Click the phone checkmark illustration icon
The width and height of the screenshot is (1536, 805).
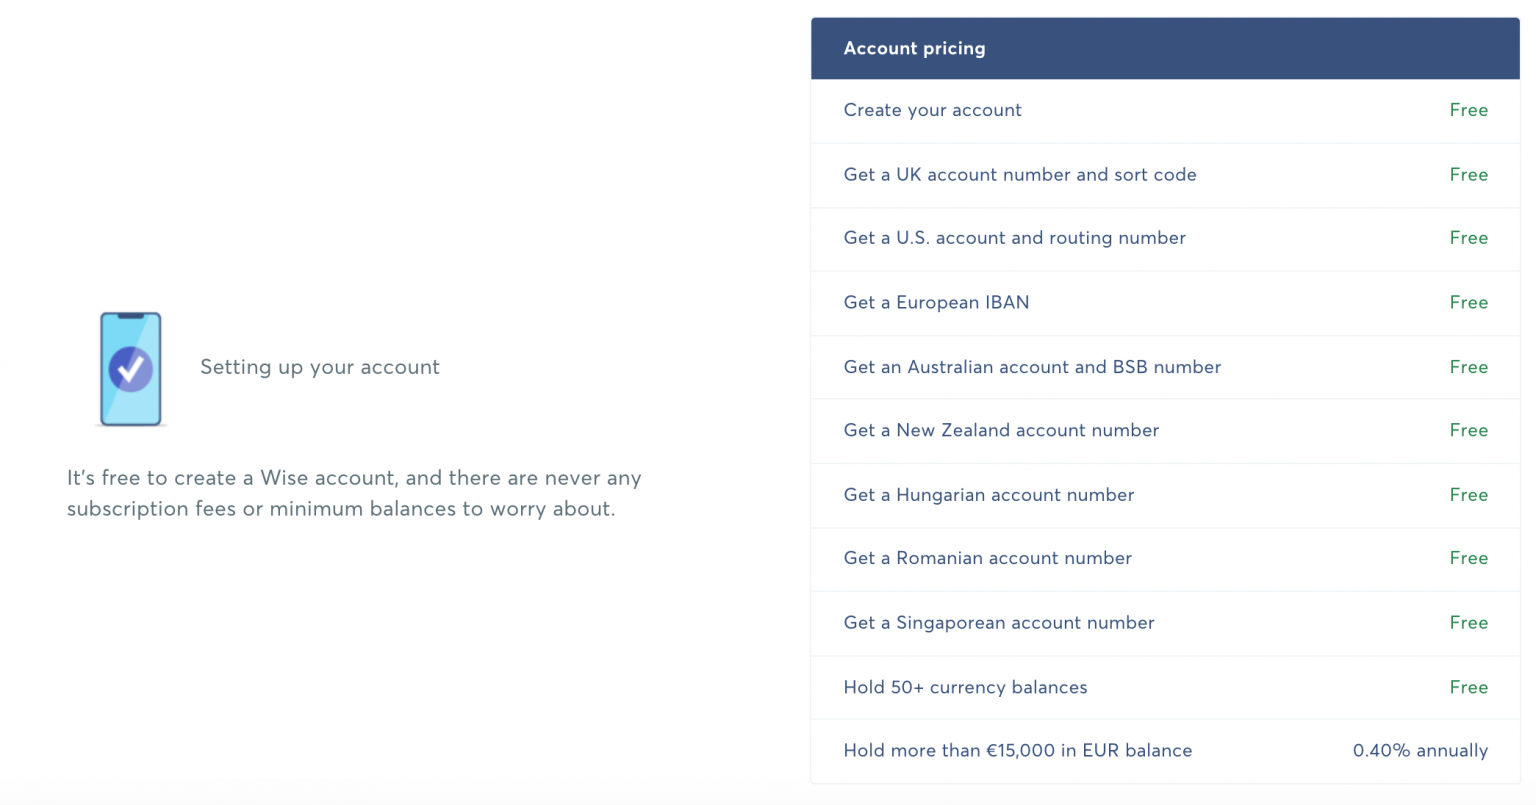[131, 369]
